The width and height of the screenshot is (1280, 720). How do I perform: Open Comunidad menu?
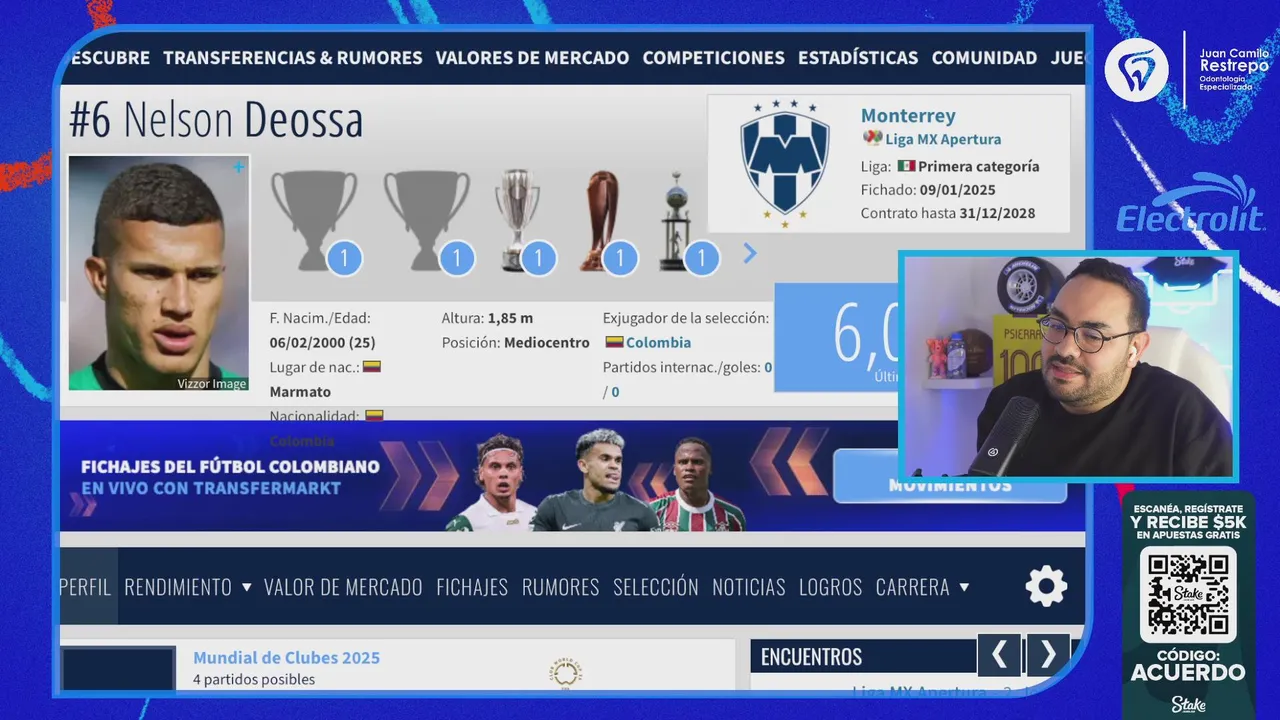point(984,58)
